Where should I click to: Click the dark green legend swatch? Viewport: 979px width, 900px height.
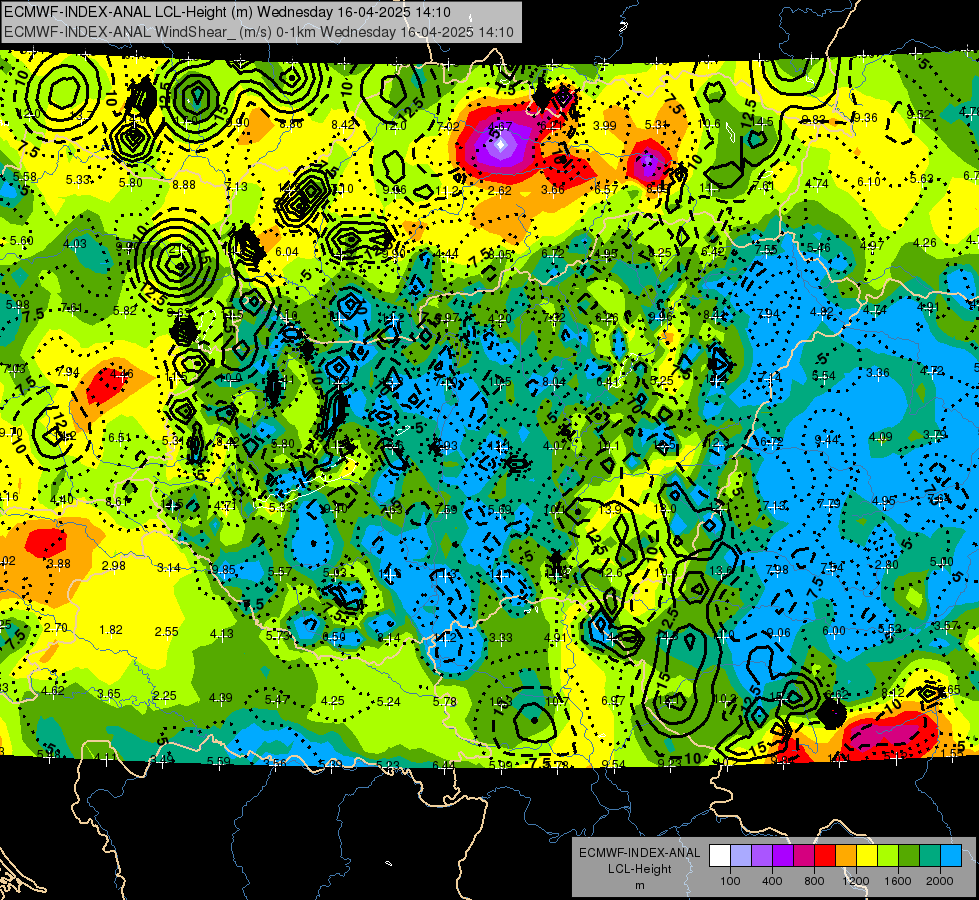pyautogui.click(x=909, y=856)
